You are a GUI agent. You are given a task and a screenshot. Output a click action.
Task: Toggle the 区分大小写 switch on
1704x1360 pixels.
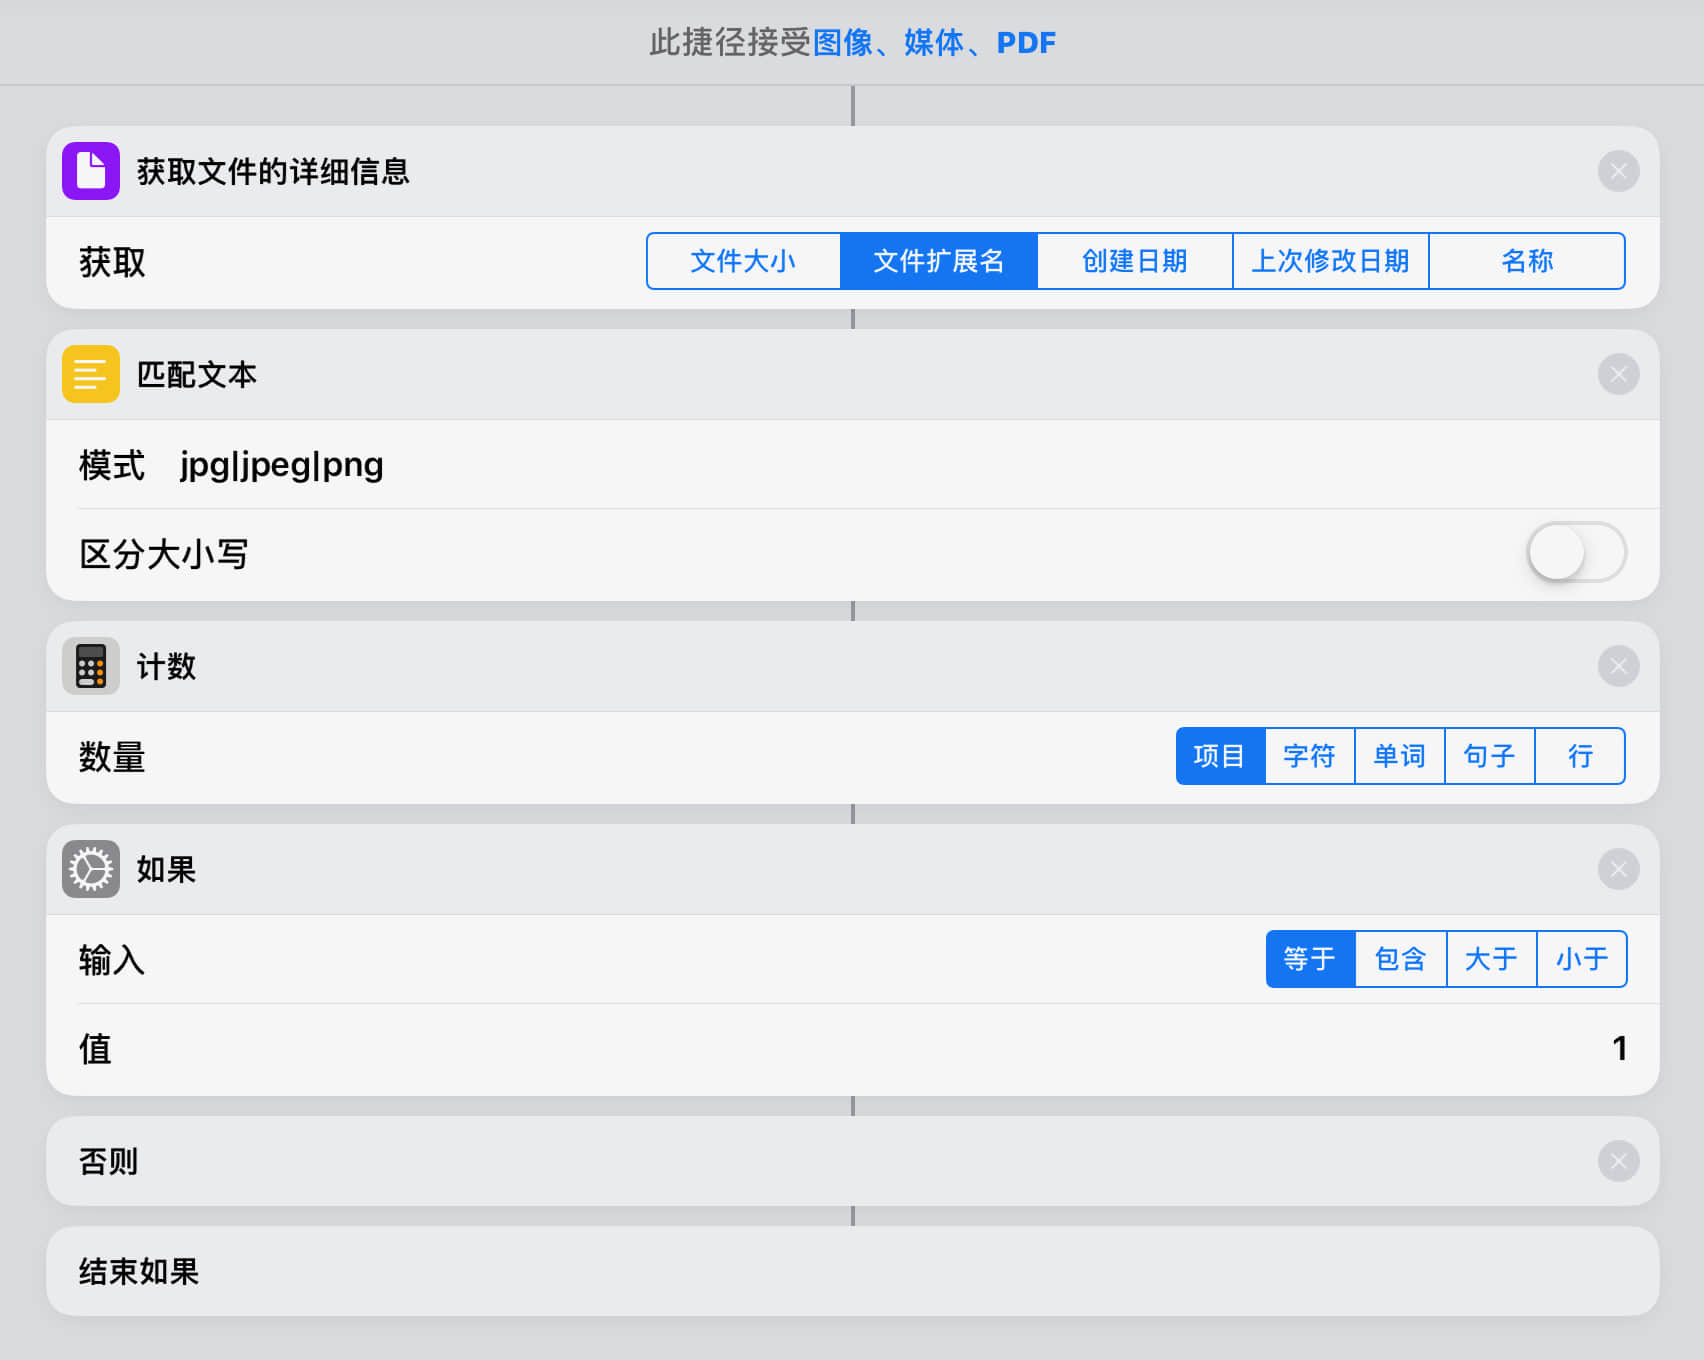pyautogui.click(x=1575, y=552)
